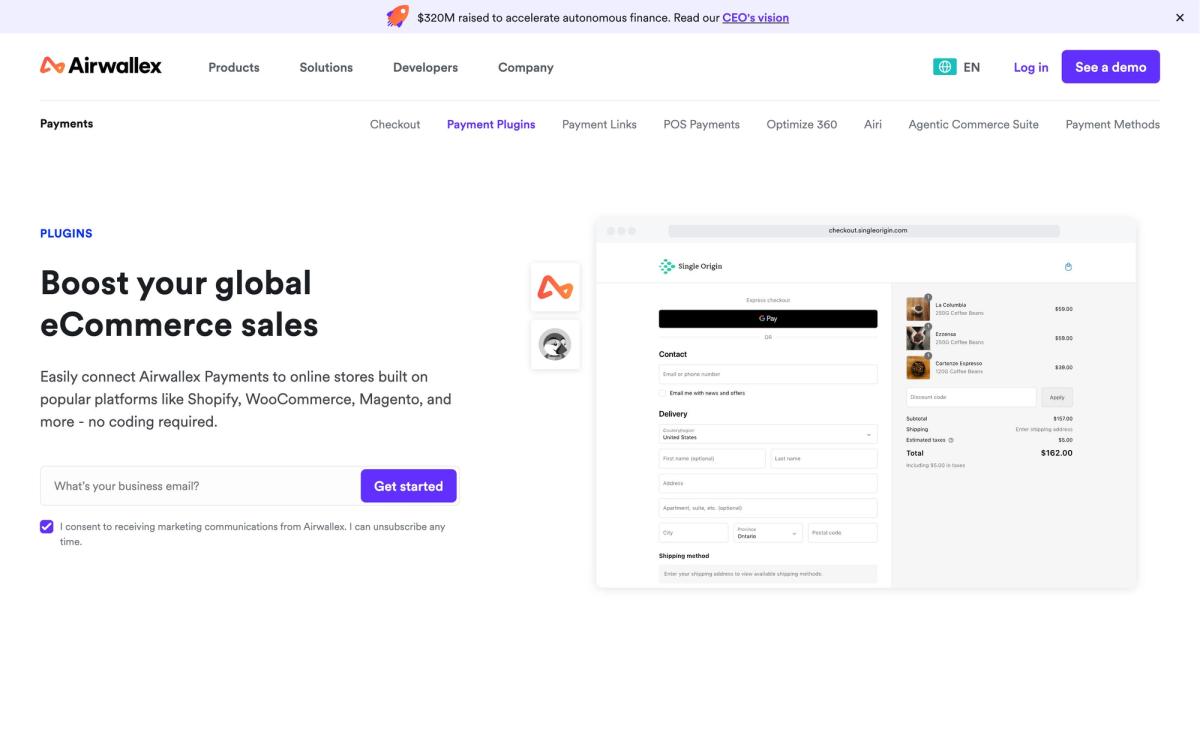Open the Agentic Commerce Suite tab
Image resolution: width=1200 pixels, height=750 pixels.
pos(973,125)
